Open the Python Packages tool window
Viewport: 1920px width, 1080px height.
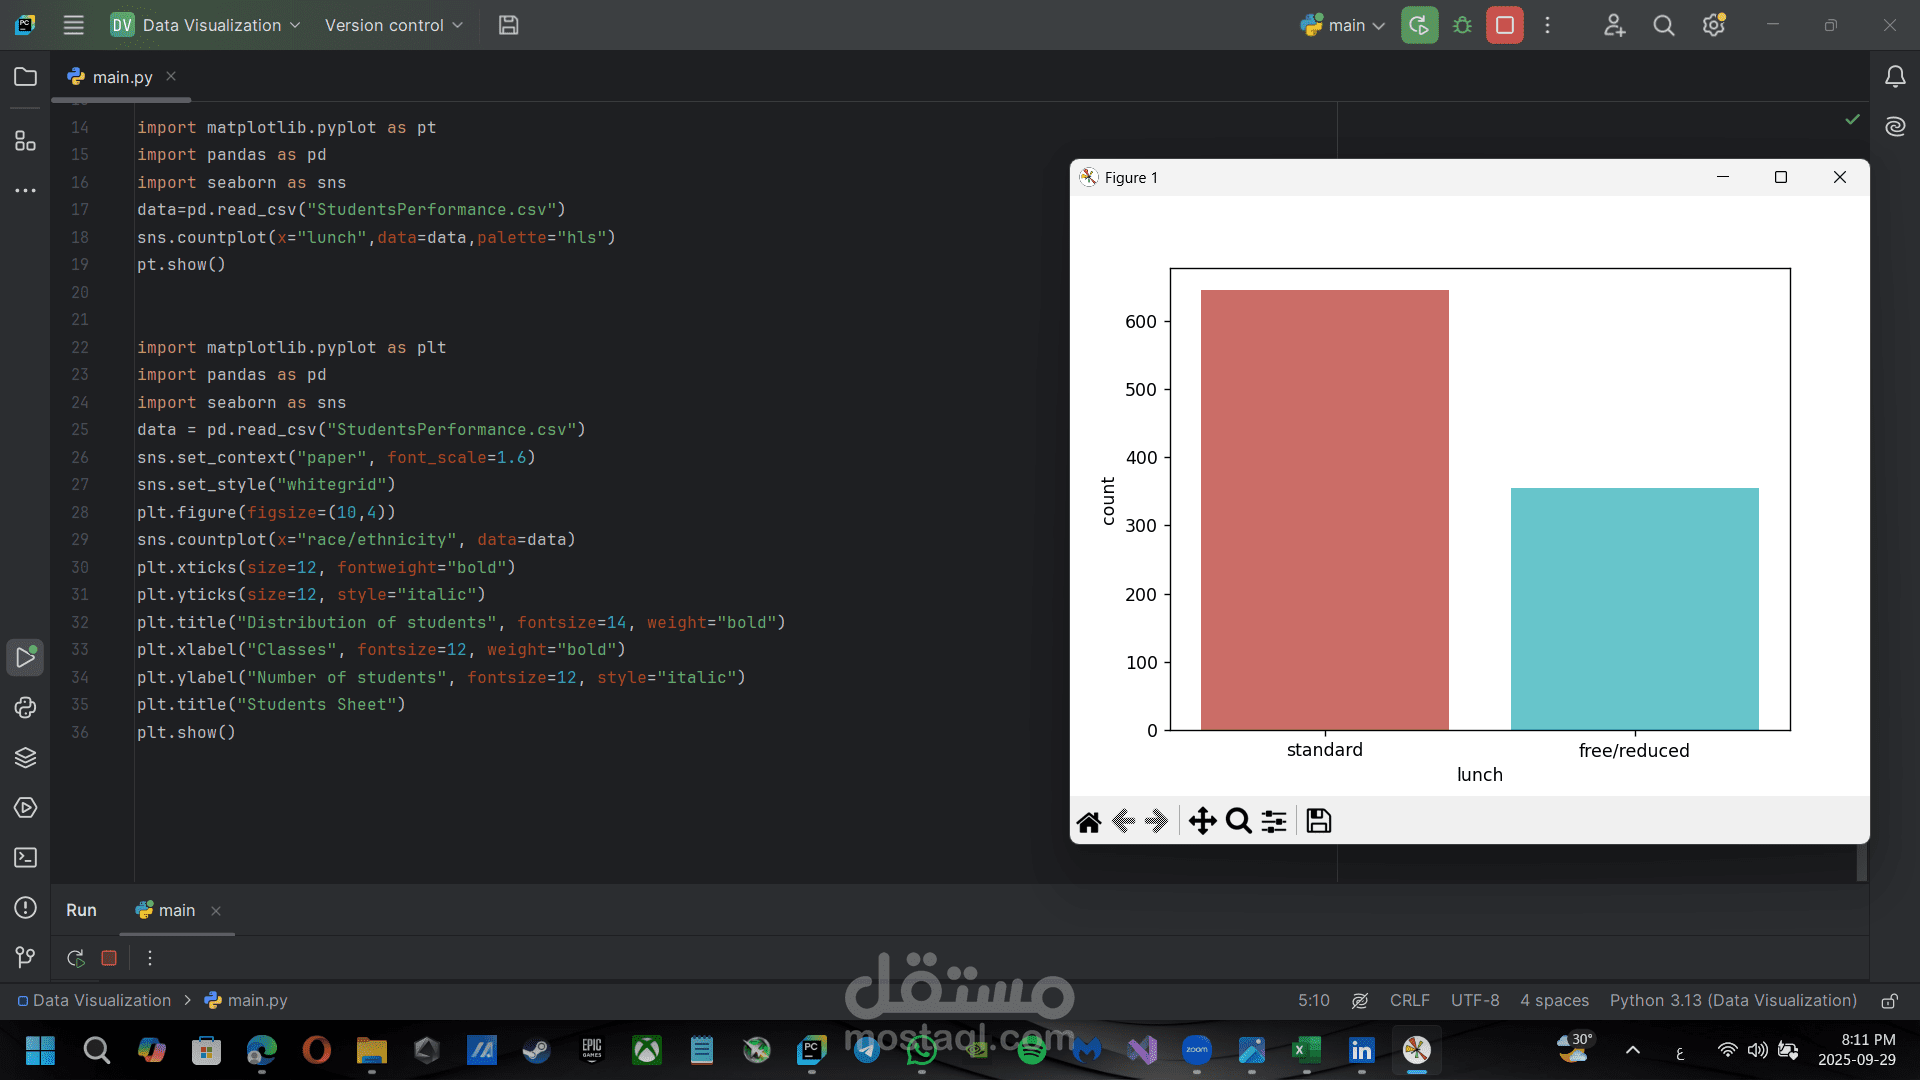coord(25,758)
